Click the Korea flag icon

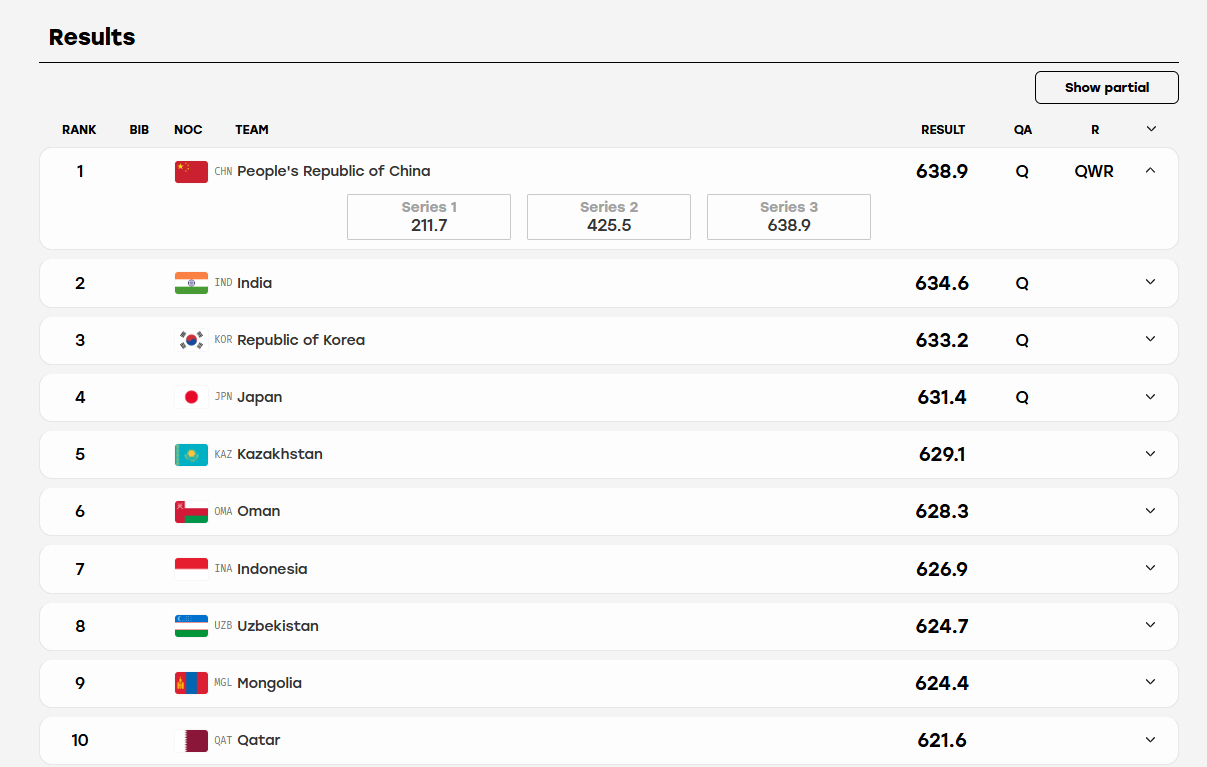click(191, 340)
